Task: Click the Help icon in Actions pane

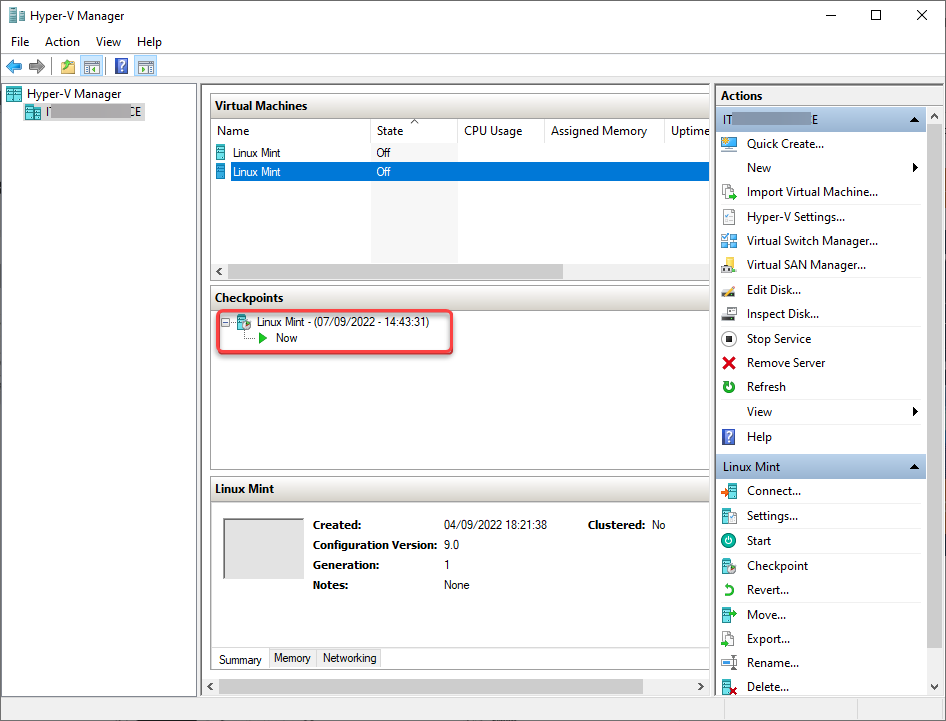Action: (729, 436)
